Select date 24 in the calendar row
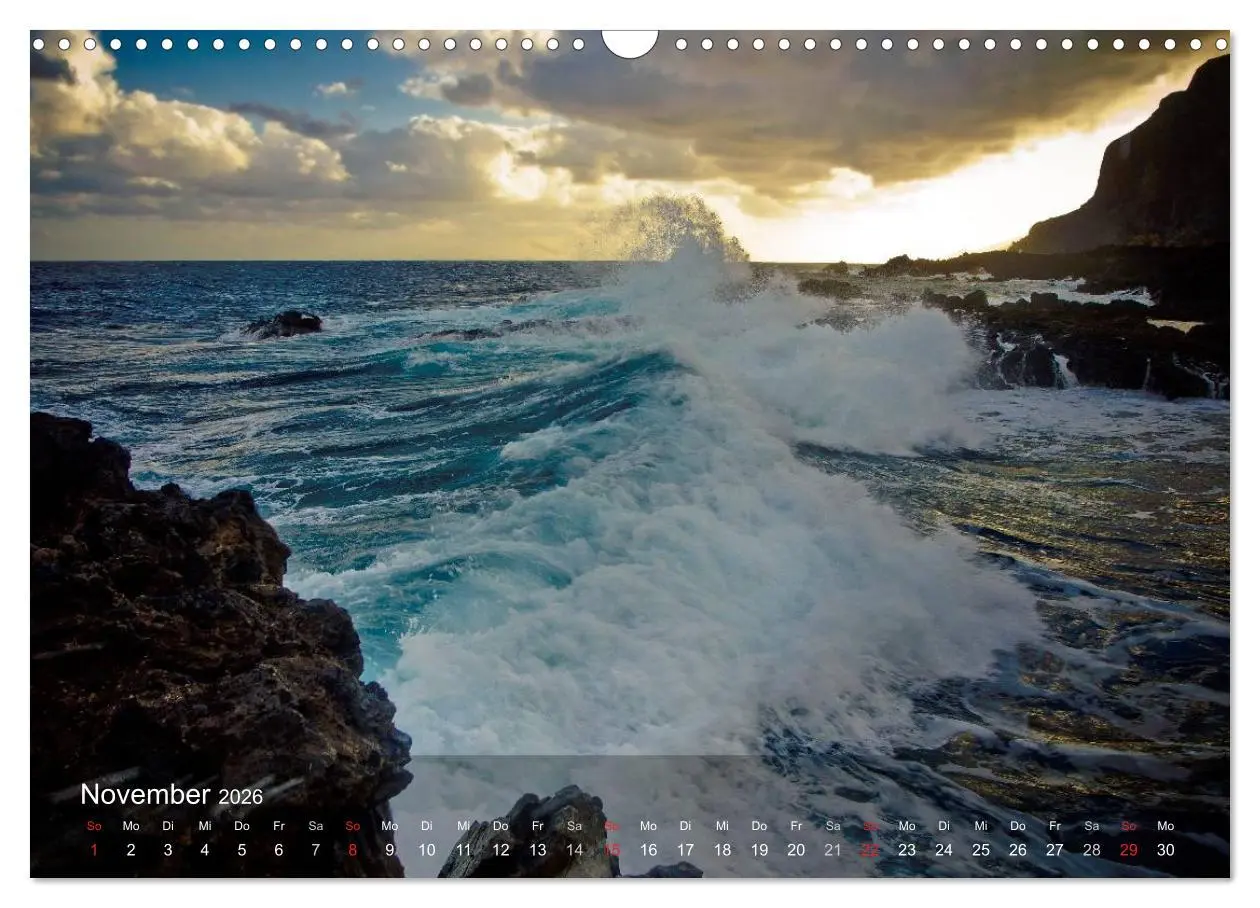This screenshot has width=1260, height=908. pyautogui.click(x=944, y=850)
